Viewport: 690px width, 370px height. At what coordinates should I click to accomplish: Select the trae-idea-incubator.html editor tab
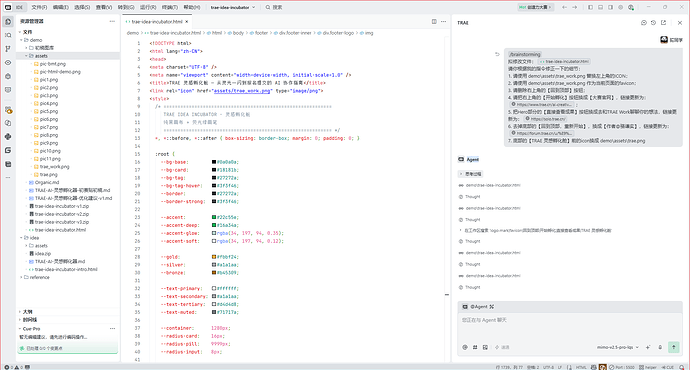point(157,22)
